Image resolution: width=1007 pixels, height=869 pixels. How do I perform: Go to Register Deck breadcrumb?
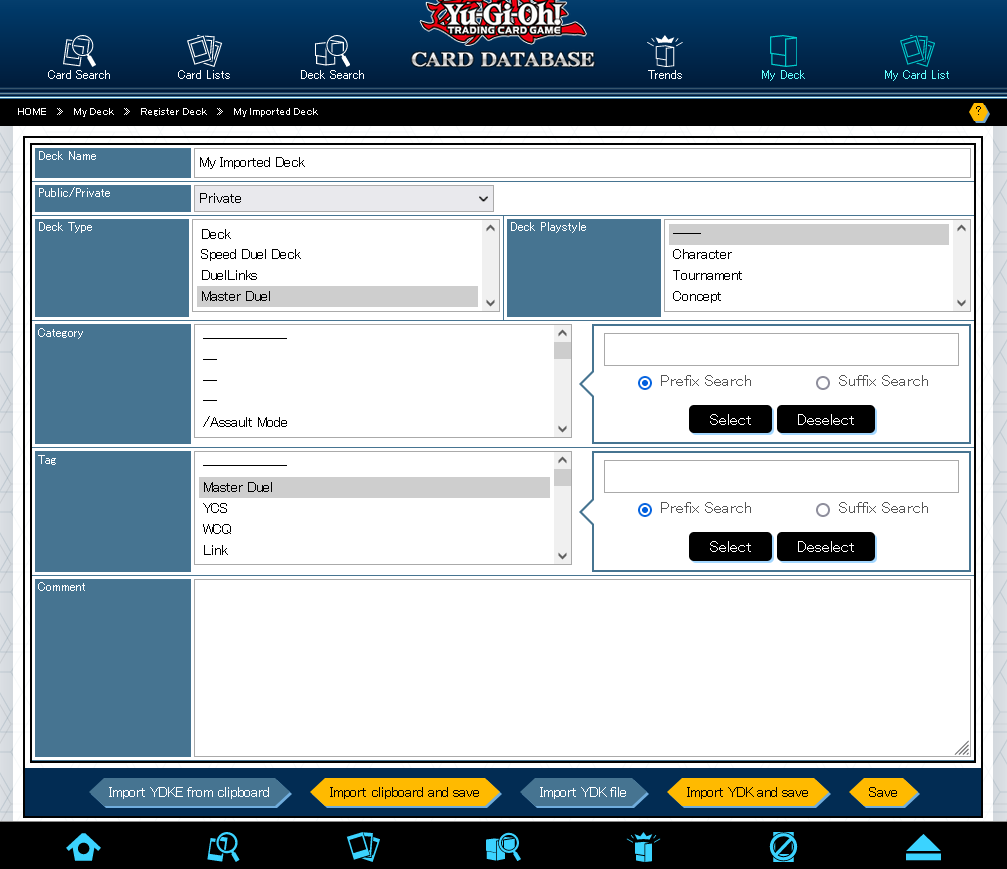pyautogui.click(x=173, y=112)
